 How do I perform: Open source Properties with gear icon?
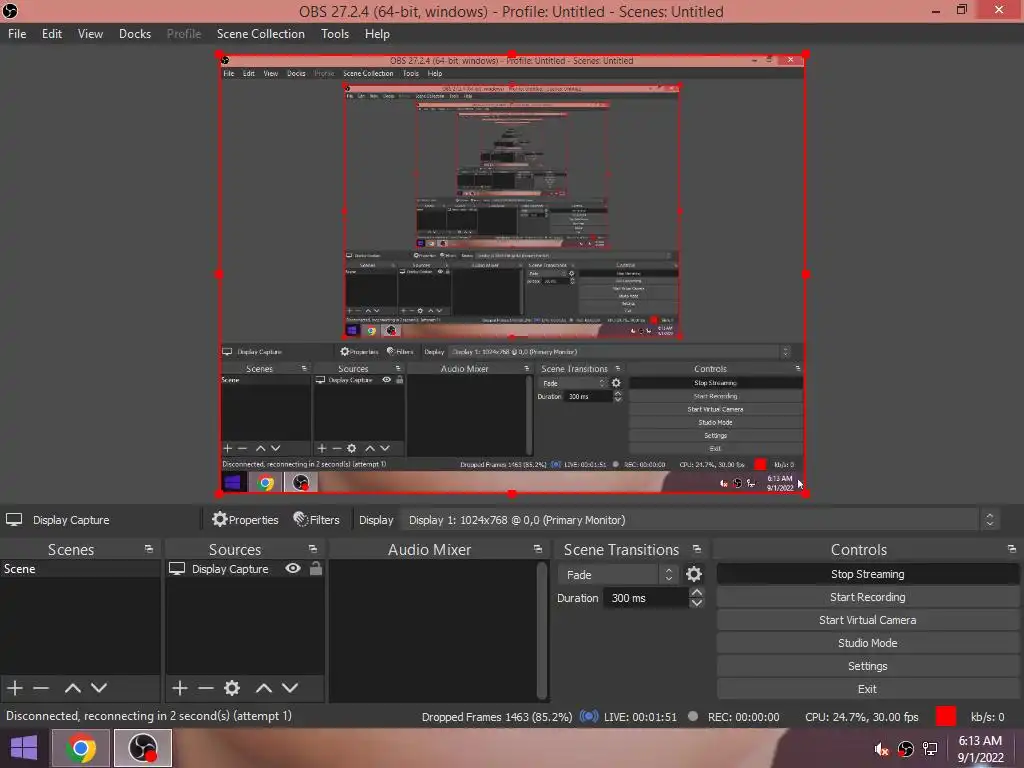[245, 520]
